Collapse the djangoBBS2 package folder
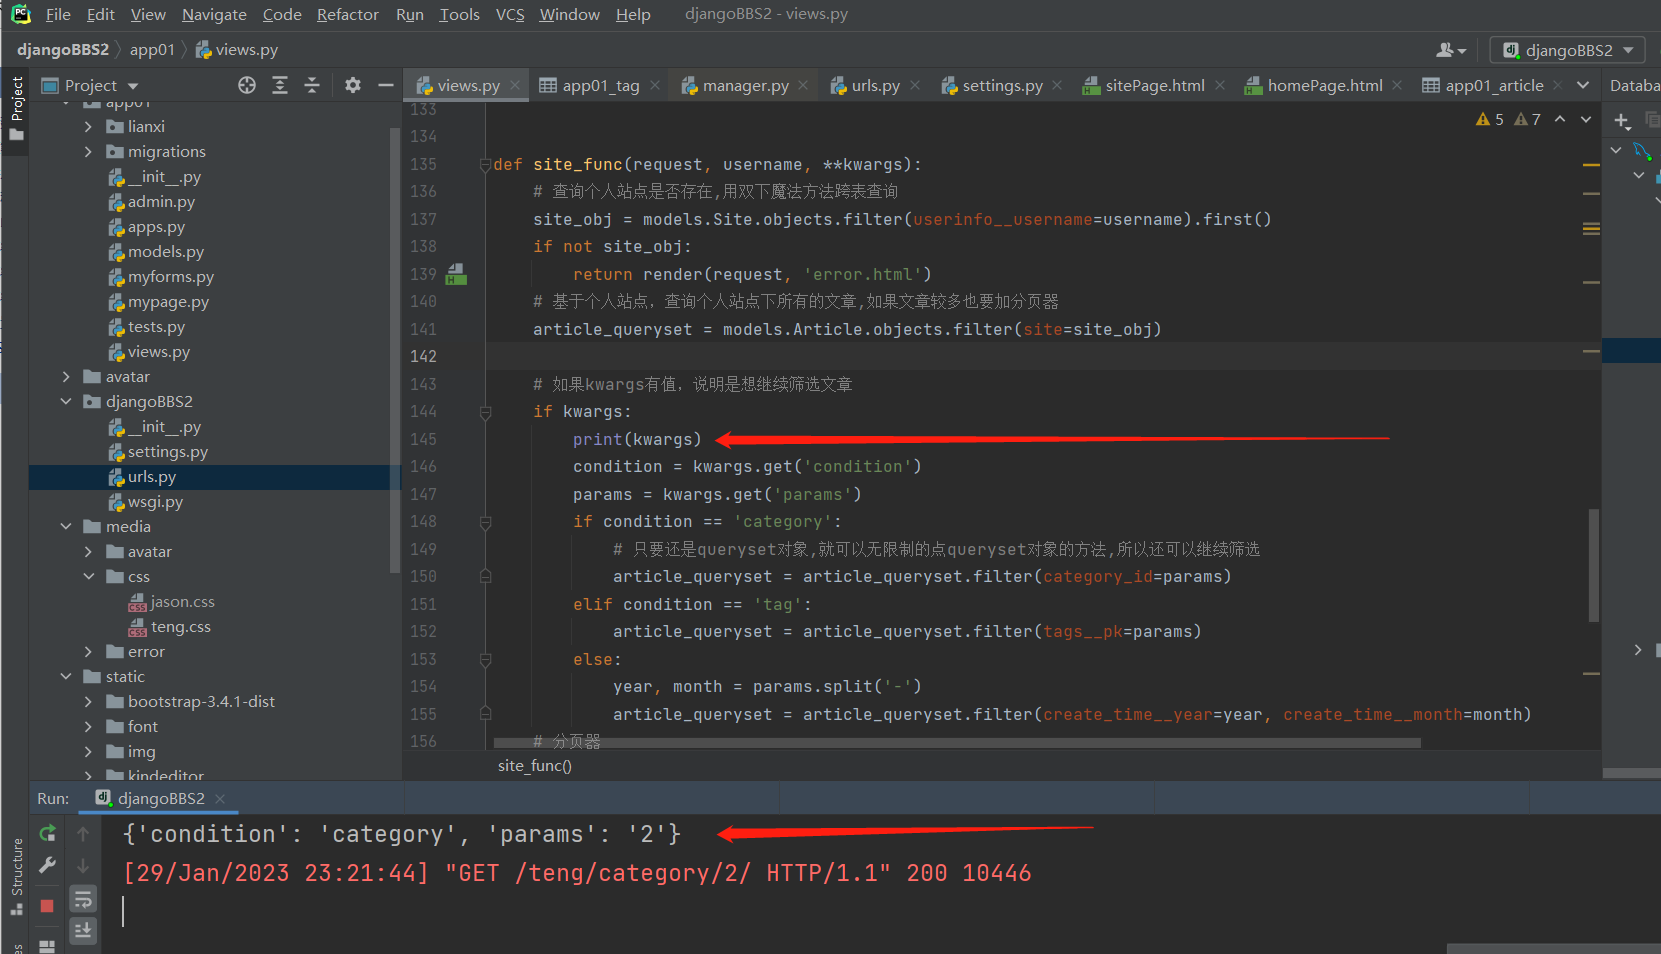The image size is (1661, 954). tap(66, 402)
